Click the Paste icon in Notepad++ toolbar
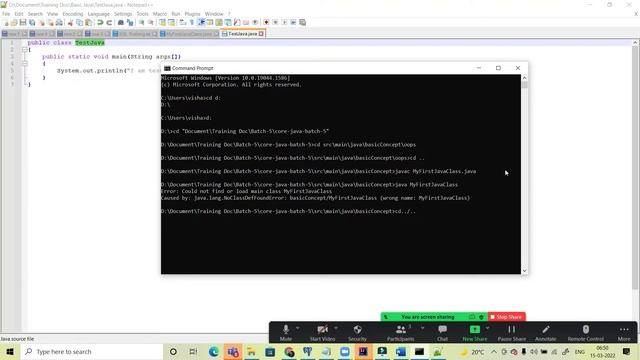Image resolution: width=640 pixels, height=360 pixels. [88, 22]
